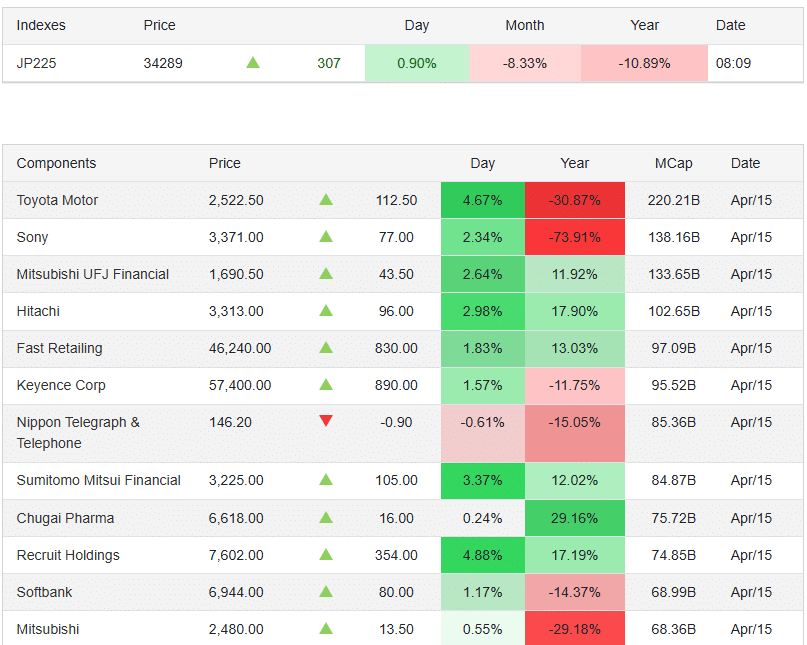This screenshot has height=645, width=807.
Task: Click Softbank year change -14.37%
Action: pos(575,592)
